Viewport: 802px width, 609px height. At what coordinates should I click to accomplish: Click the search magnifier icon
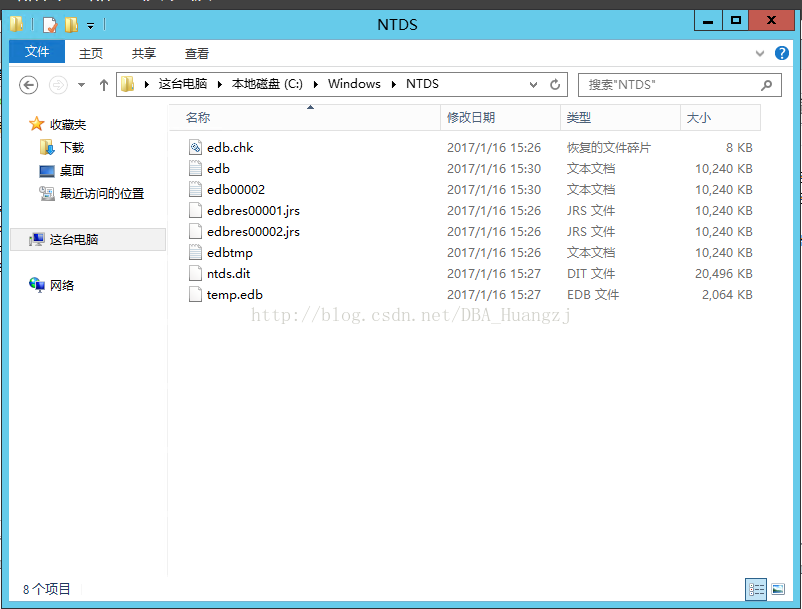[x=766, y=85]
